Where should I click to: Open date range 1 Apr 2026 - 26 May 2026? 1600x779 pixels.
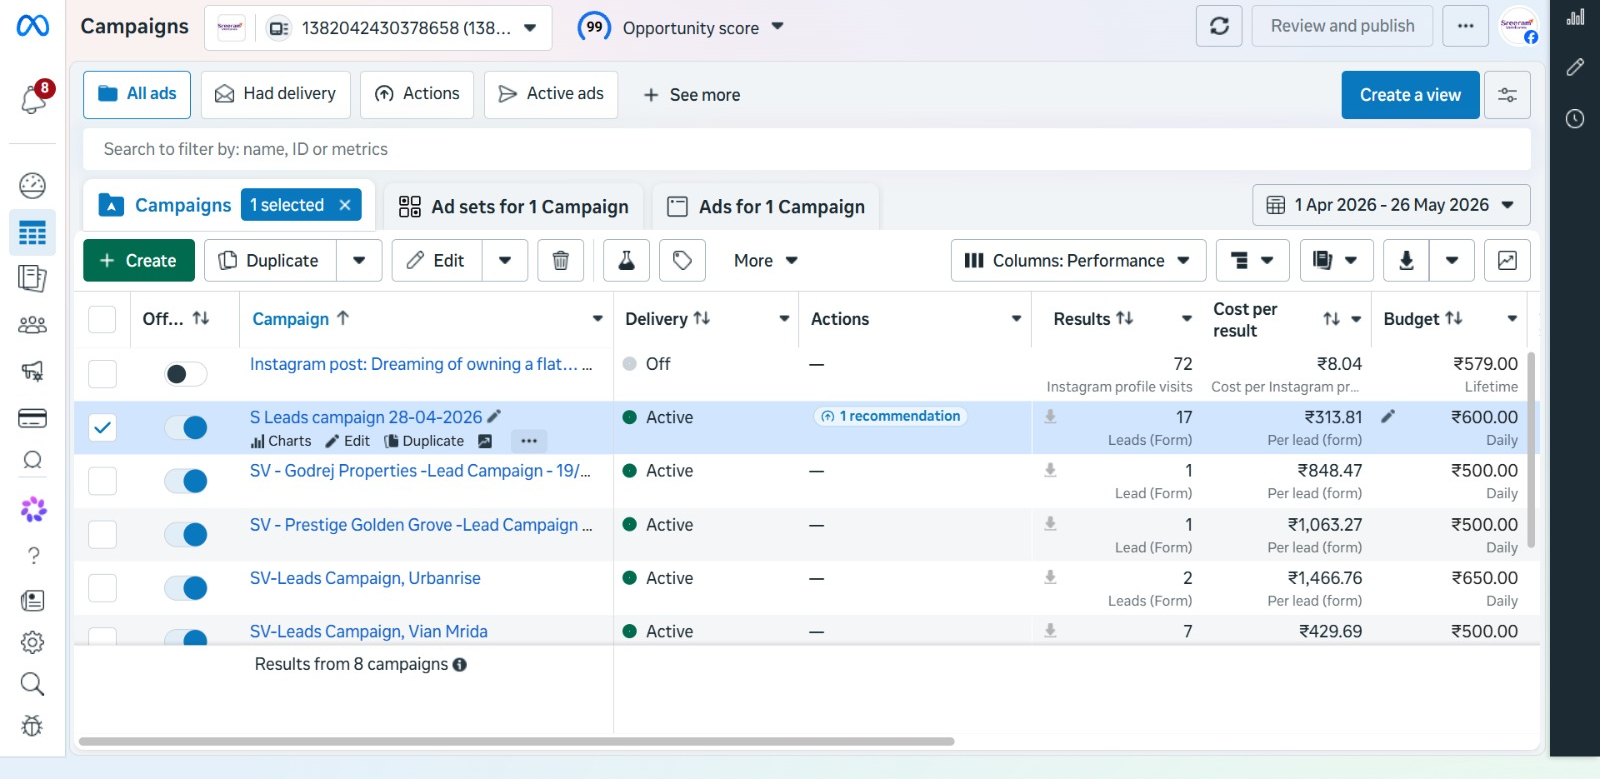(1391, 205)
